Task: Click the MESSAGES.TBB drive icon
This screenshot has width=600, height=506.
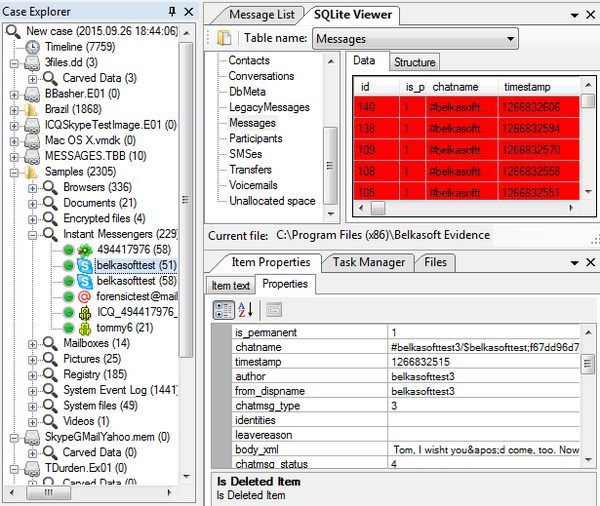Action: tap(32, 157)
